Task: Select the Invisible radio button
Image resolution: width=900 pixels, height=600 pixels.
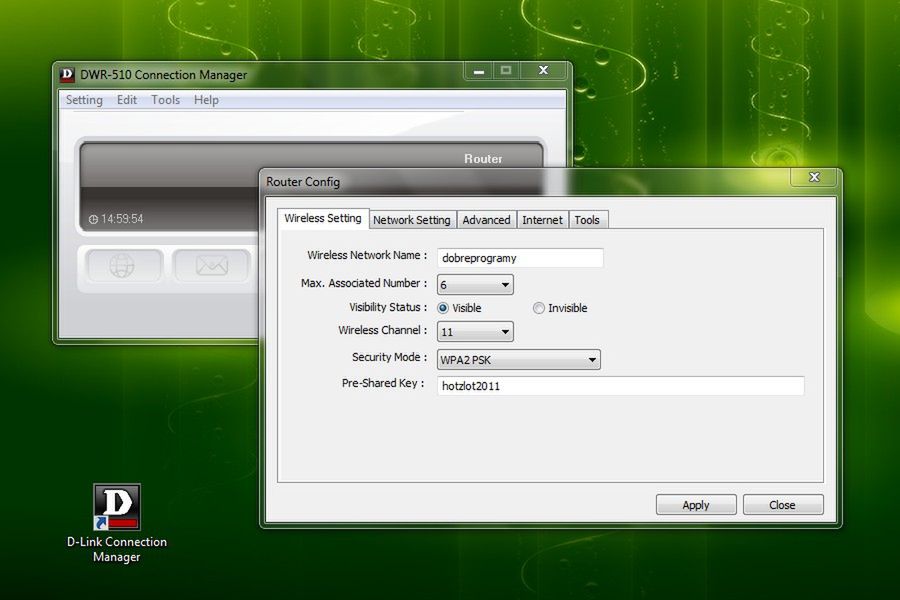Action: pos(538,308)
